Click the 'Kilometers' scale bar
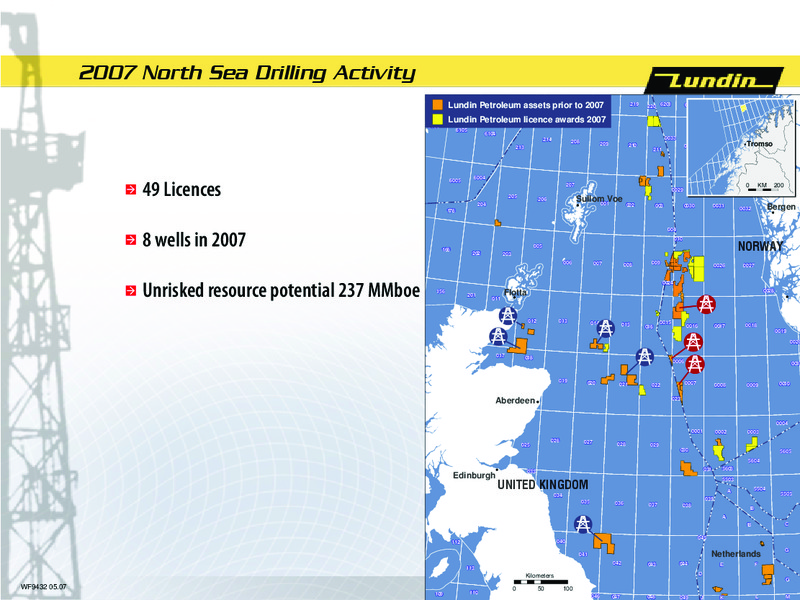The image size is (800, 600). click(x=540, y=582)
